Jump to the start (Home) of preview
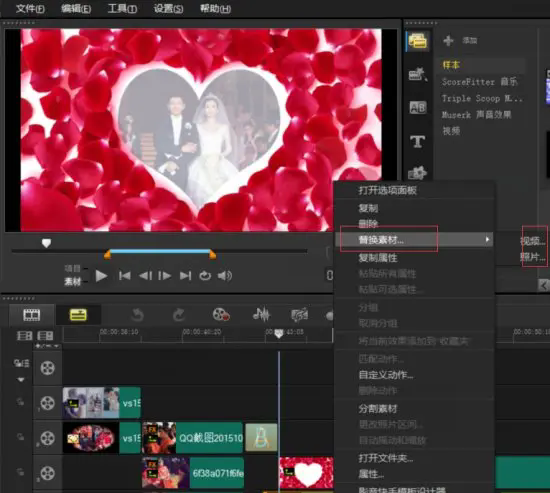 [x=125, y=276]
